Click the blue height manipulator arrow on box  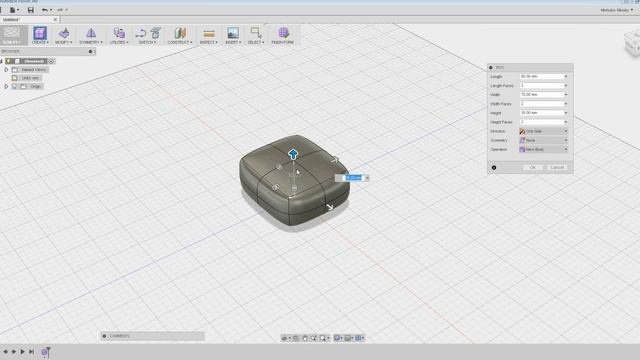293,154
